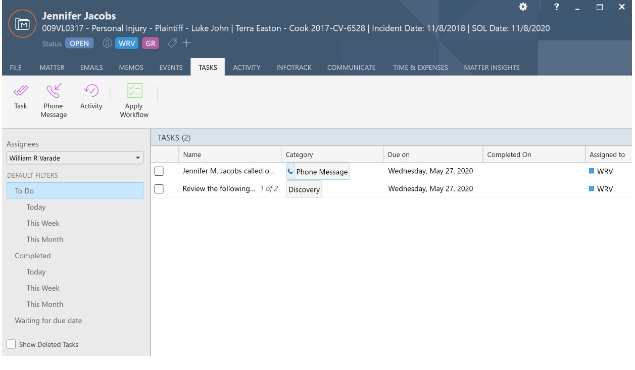635x370 pixels.
Task: Select the Completed filter
Action: (32, 255)
